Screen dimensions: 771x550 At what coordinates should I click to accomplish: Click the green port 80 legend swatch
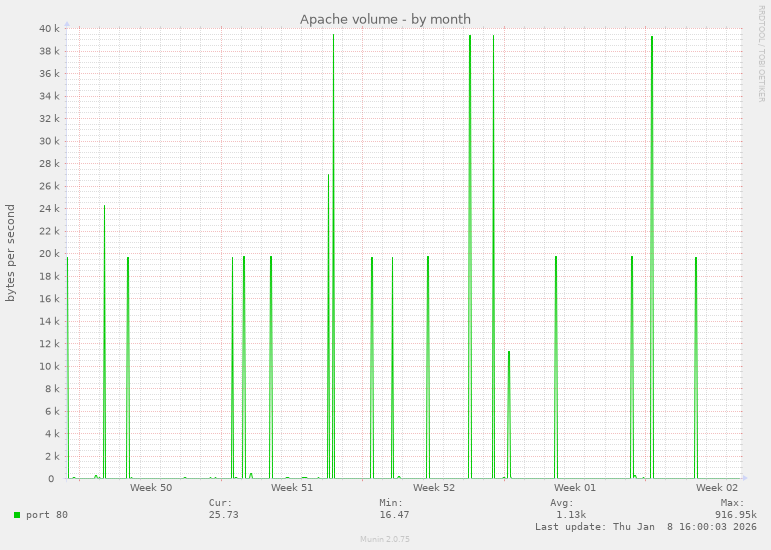[17, 515]
